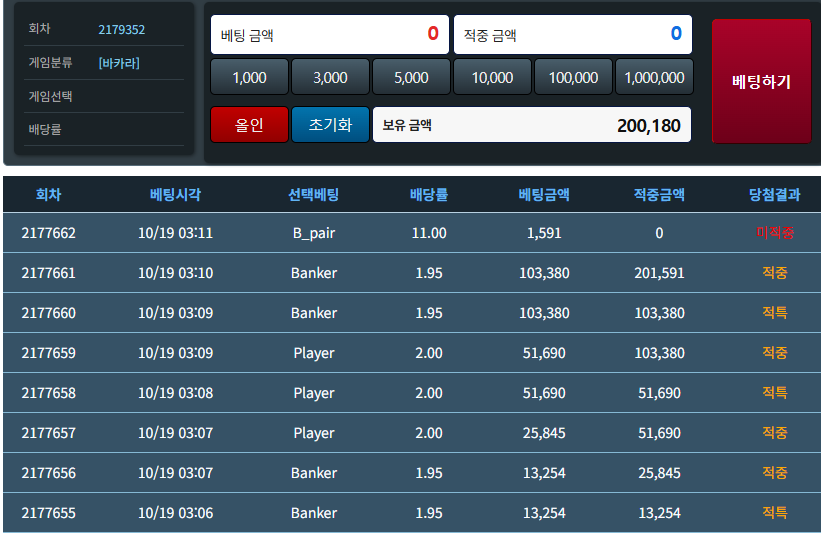Click the 적중 금액 field
The width and height of the screenshot is (821, 533).
click(573, 35)
